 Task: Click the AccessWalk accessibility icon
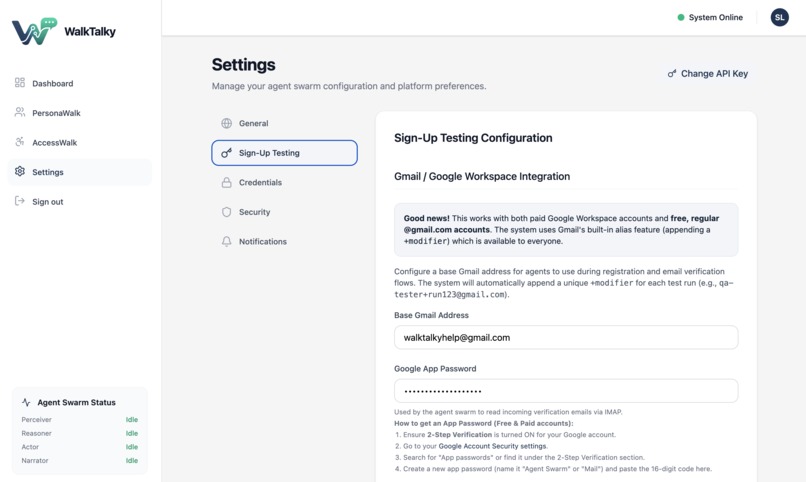(20, 142)
